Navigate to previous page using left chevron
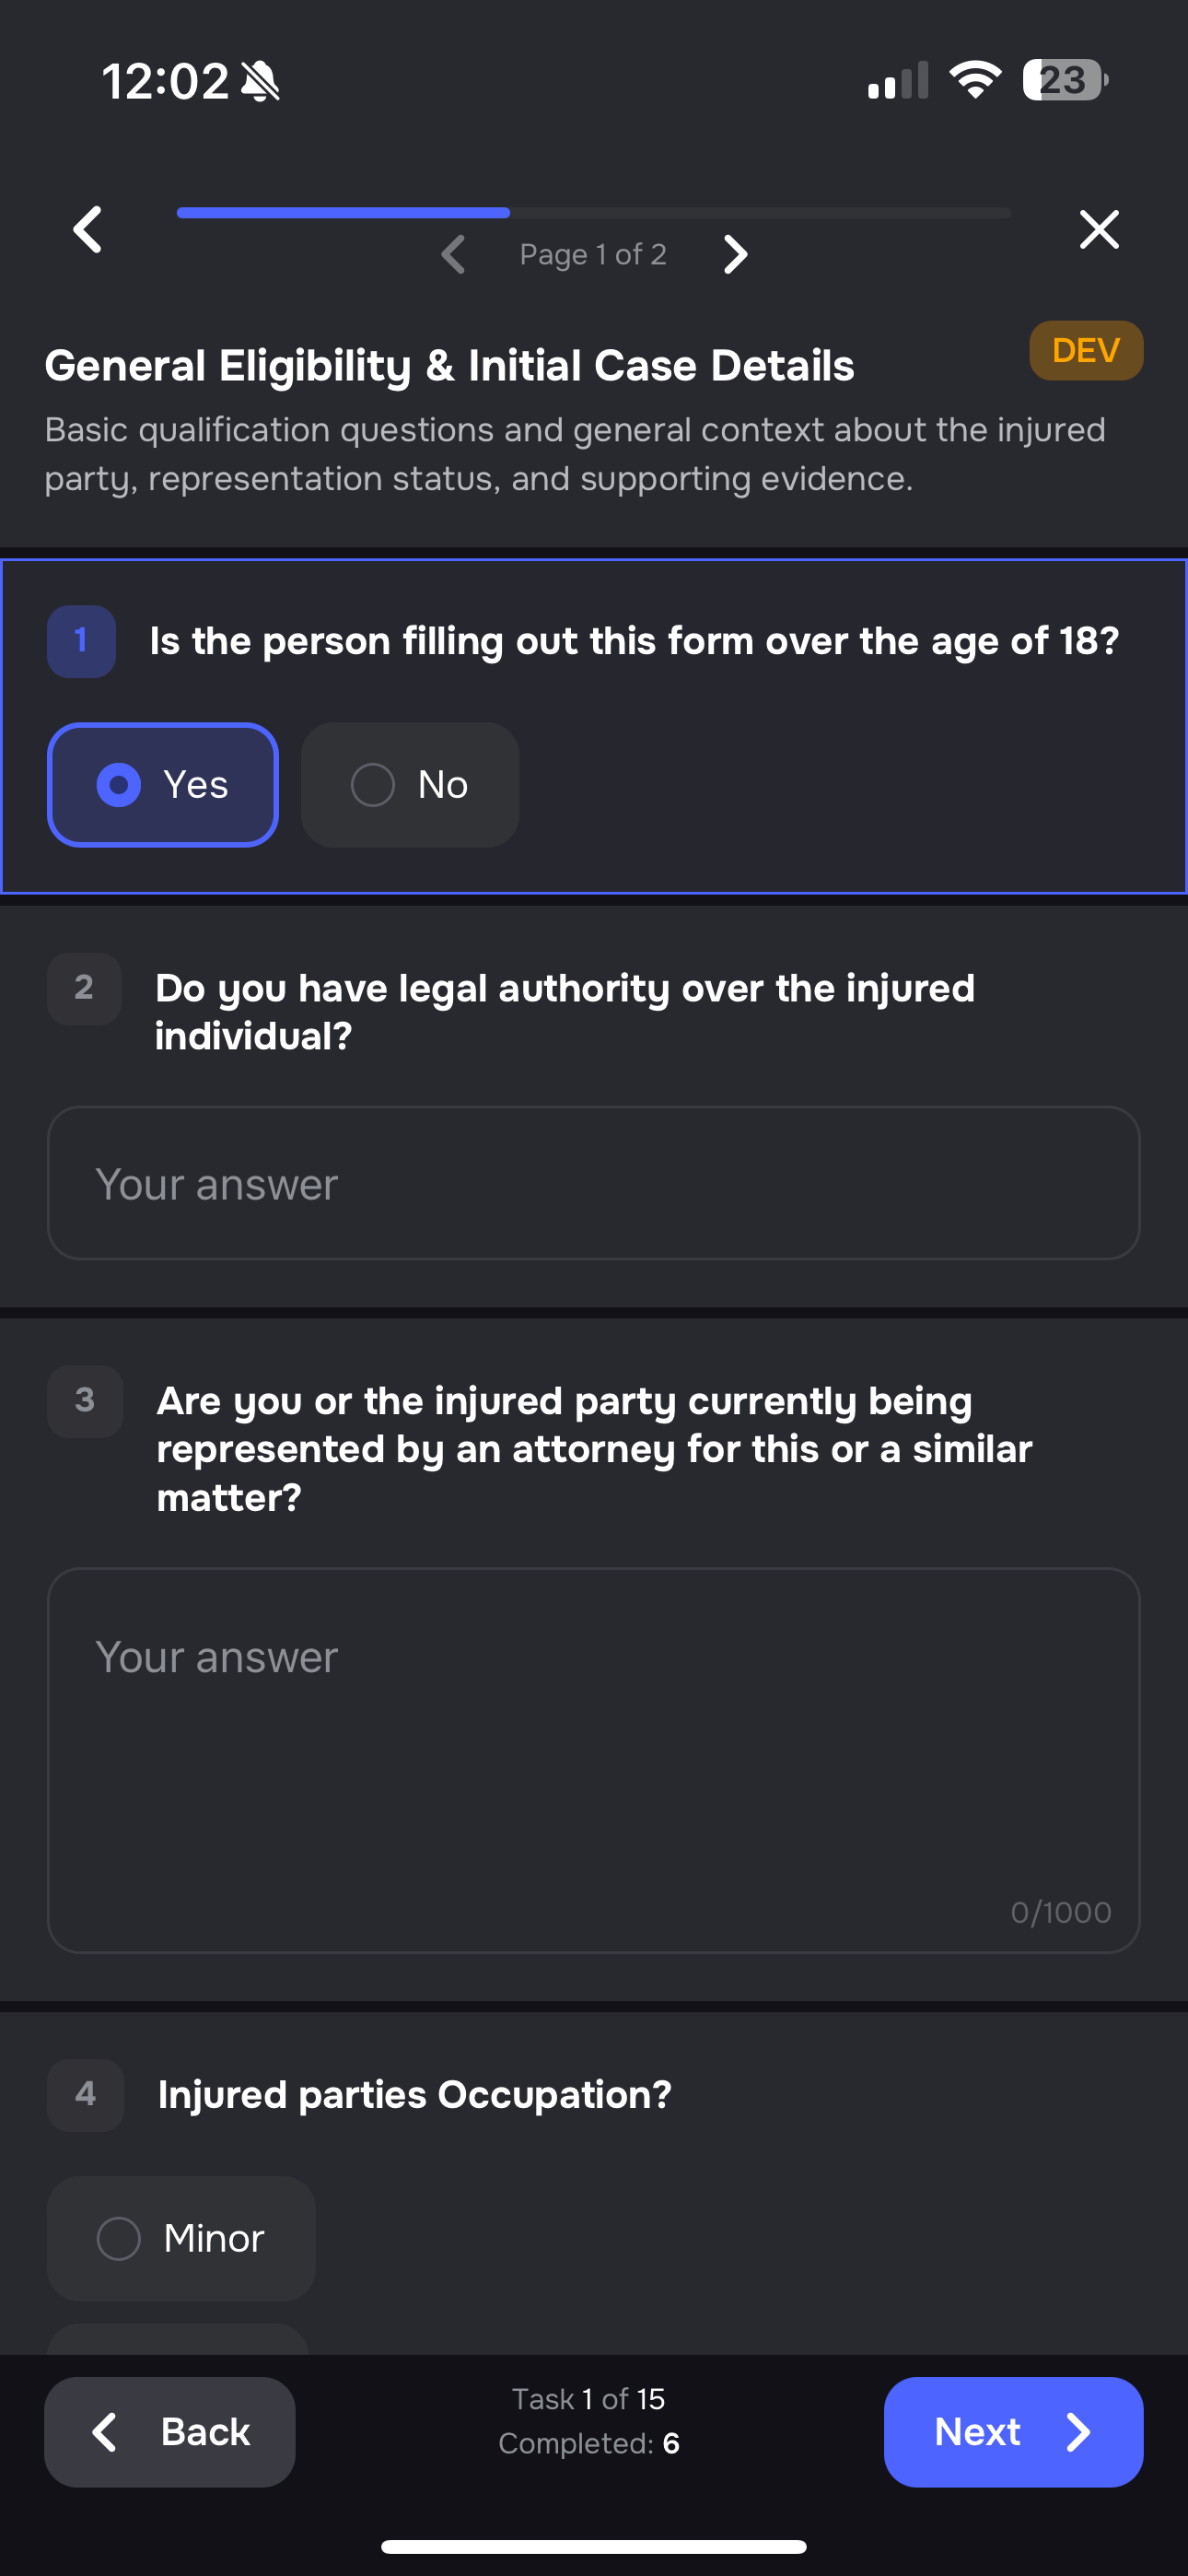 [453, 254]
